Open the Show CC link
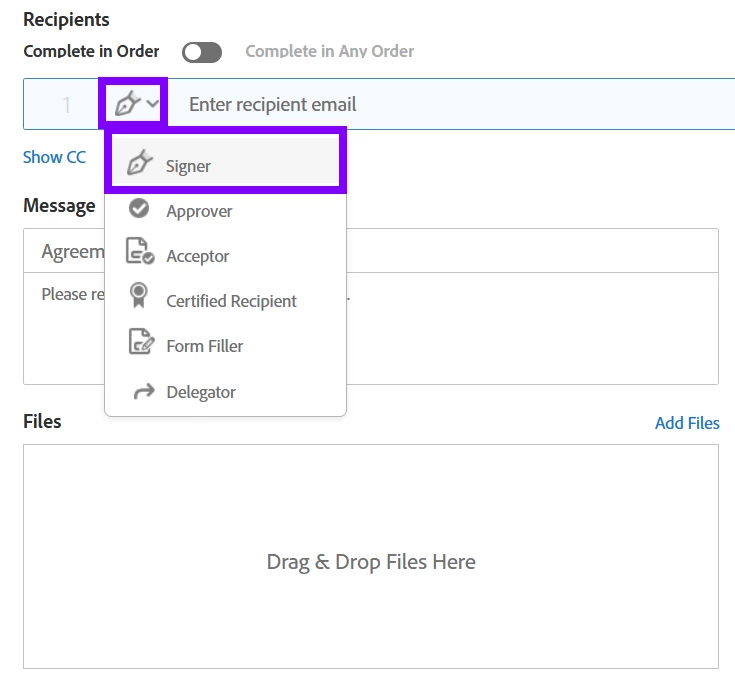The width and height of the screenshot is (735, 683). click(x=54, y=157)
